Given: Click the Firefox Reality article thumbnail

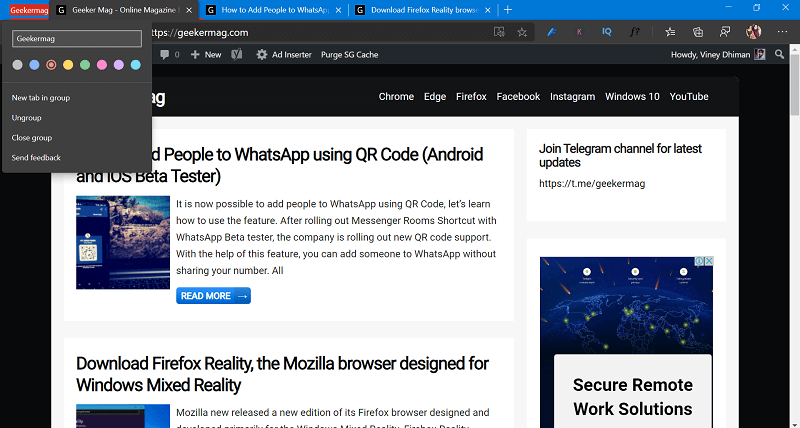Looking at the screenshot, I should [x=123, y=416].
